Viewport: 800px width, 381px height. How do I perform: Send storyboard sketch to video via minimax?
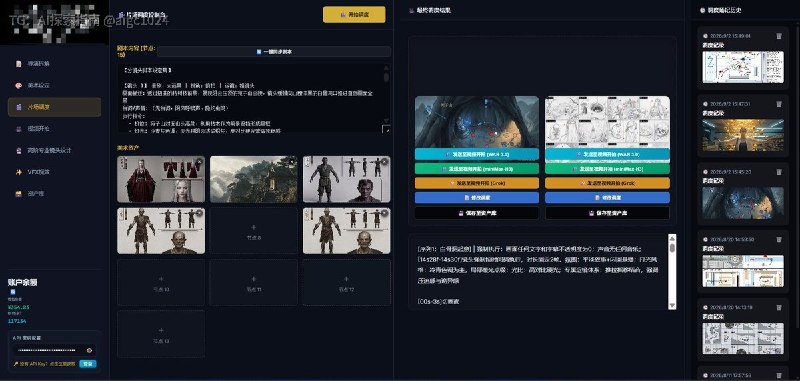point(607,169)
